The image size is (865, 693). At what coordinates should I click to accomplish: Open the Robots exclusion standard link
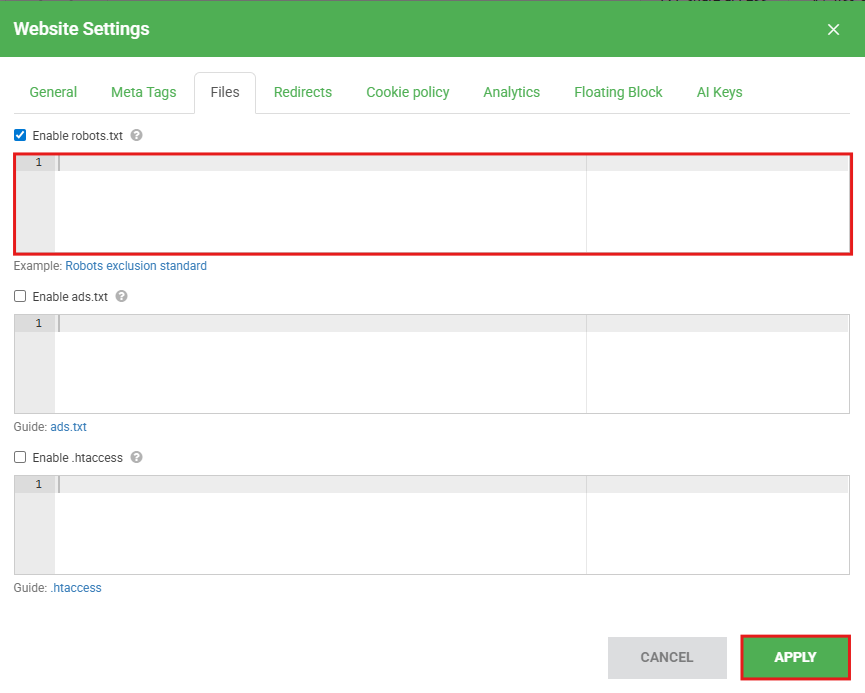(136, 266)
